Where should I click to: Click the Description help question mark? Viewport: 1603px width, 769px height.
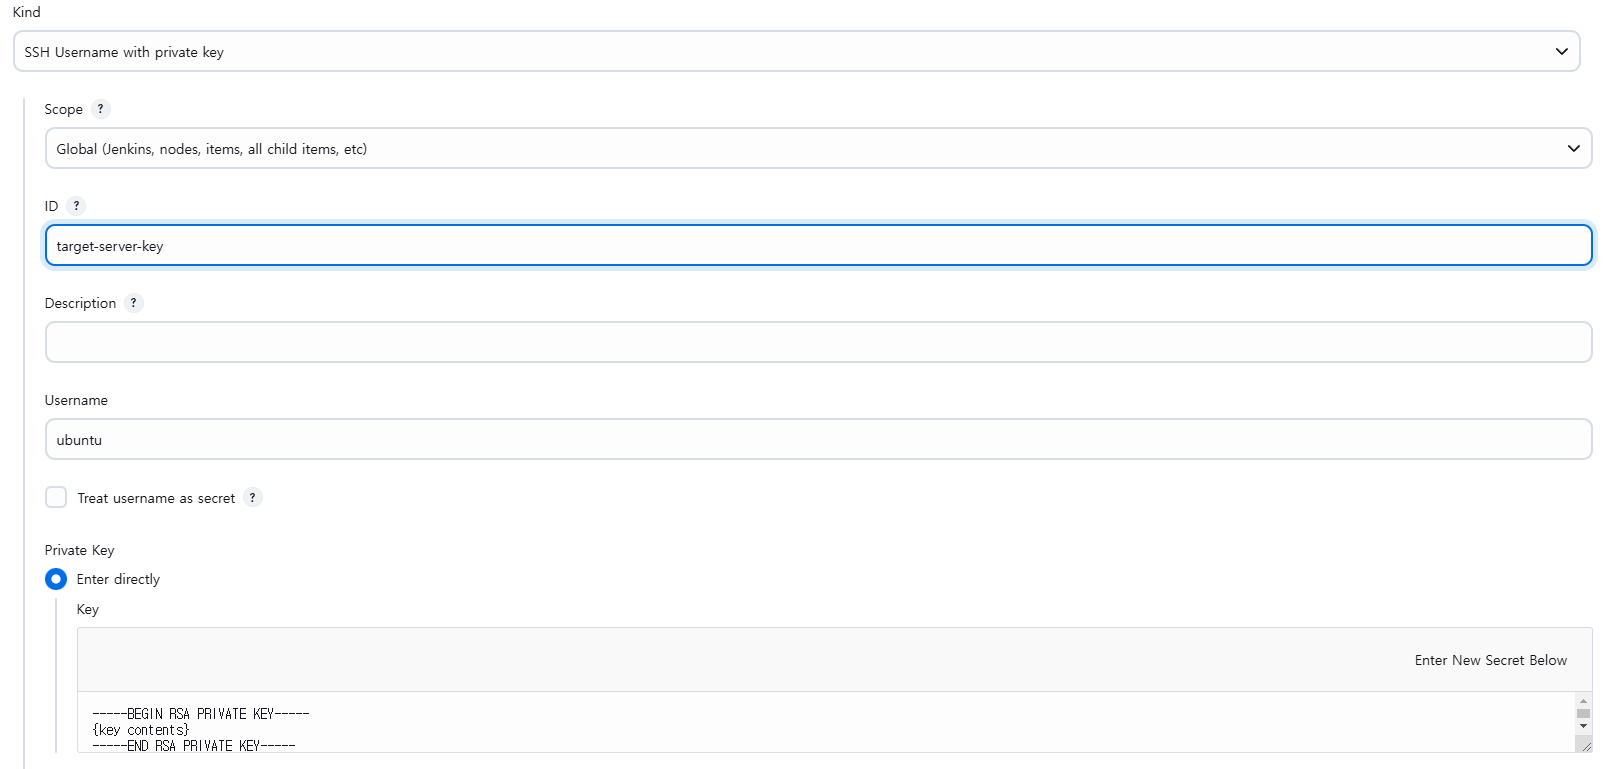coord(134,303)
